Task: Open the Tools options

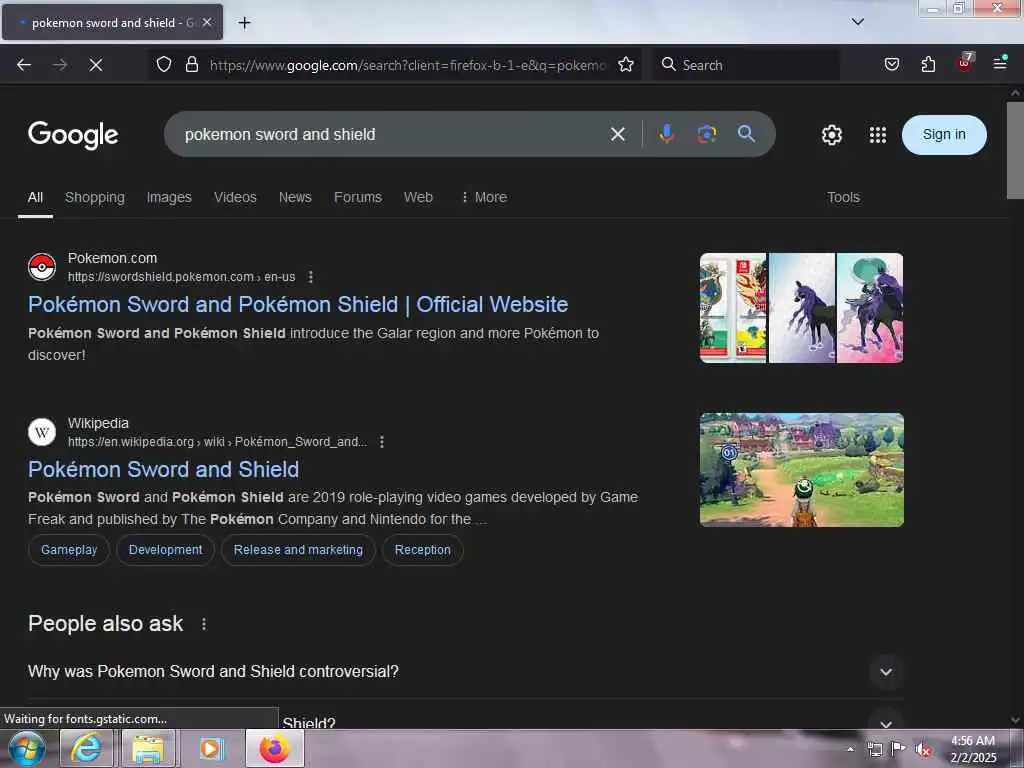Action: coord(843,197)
